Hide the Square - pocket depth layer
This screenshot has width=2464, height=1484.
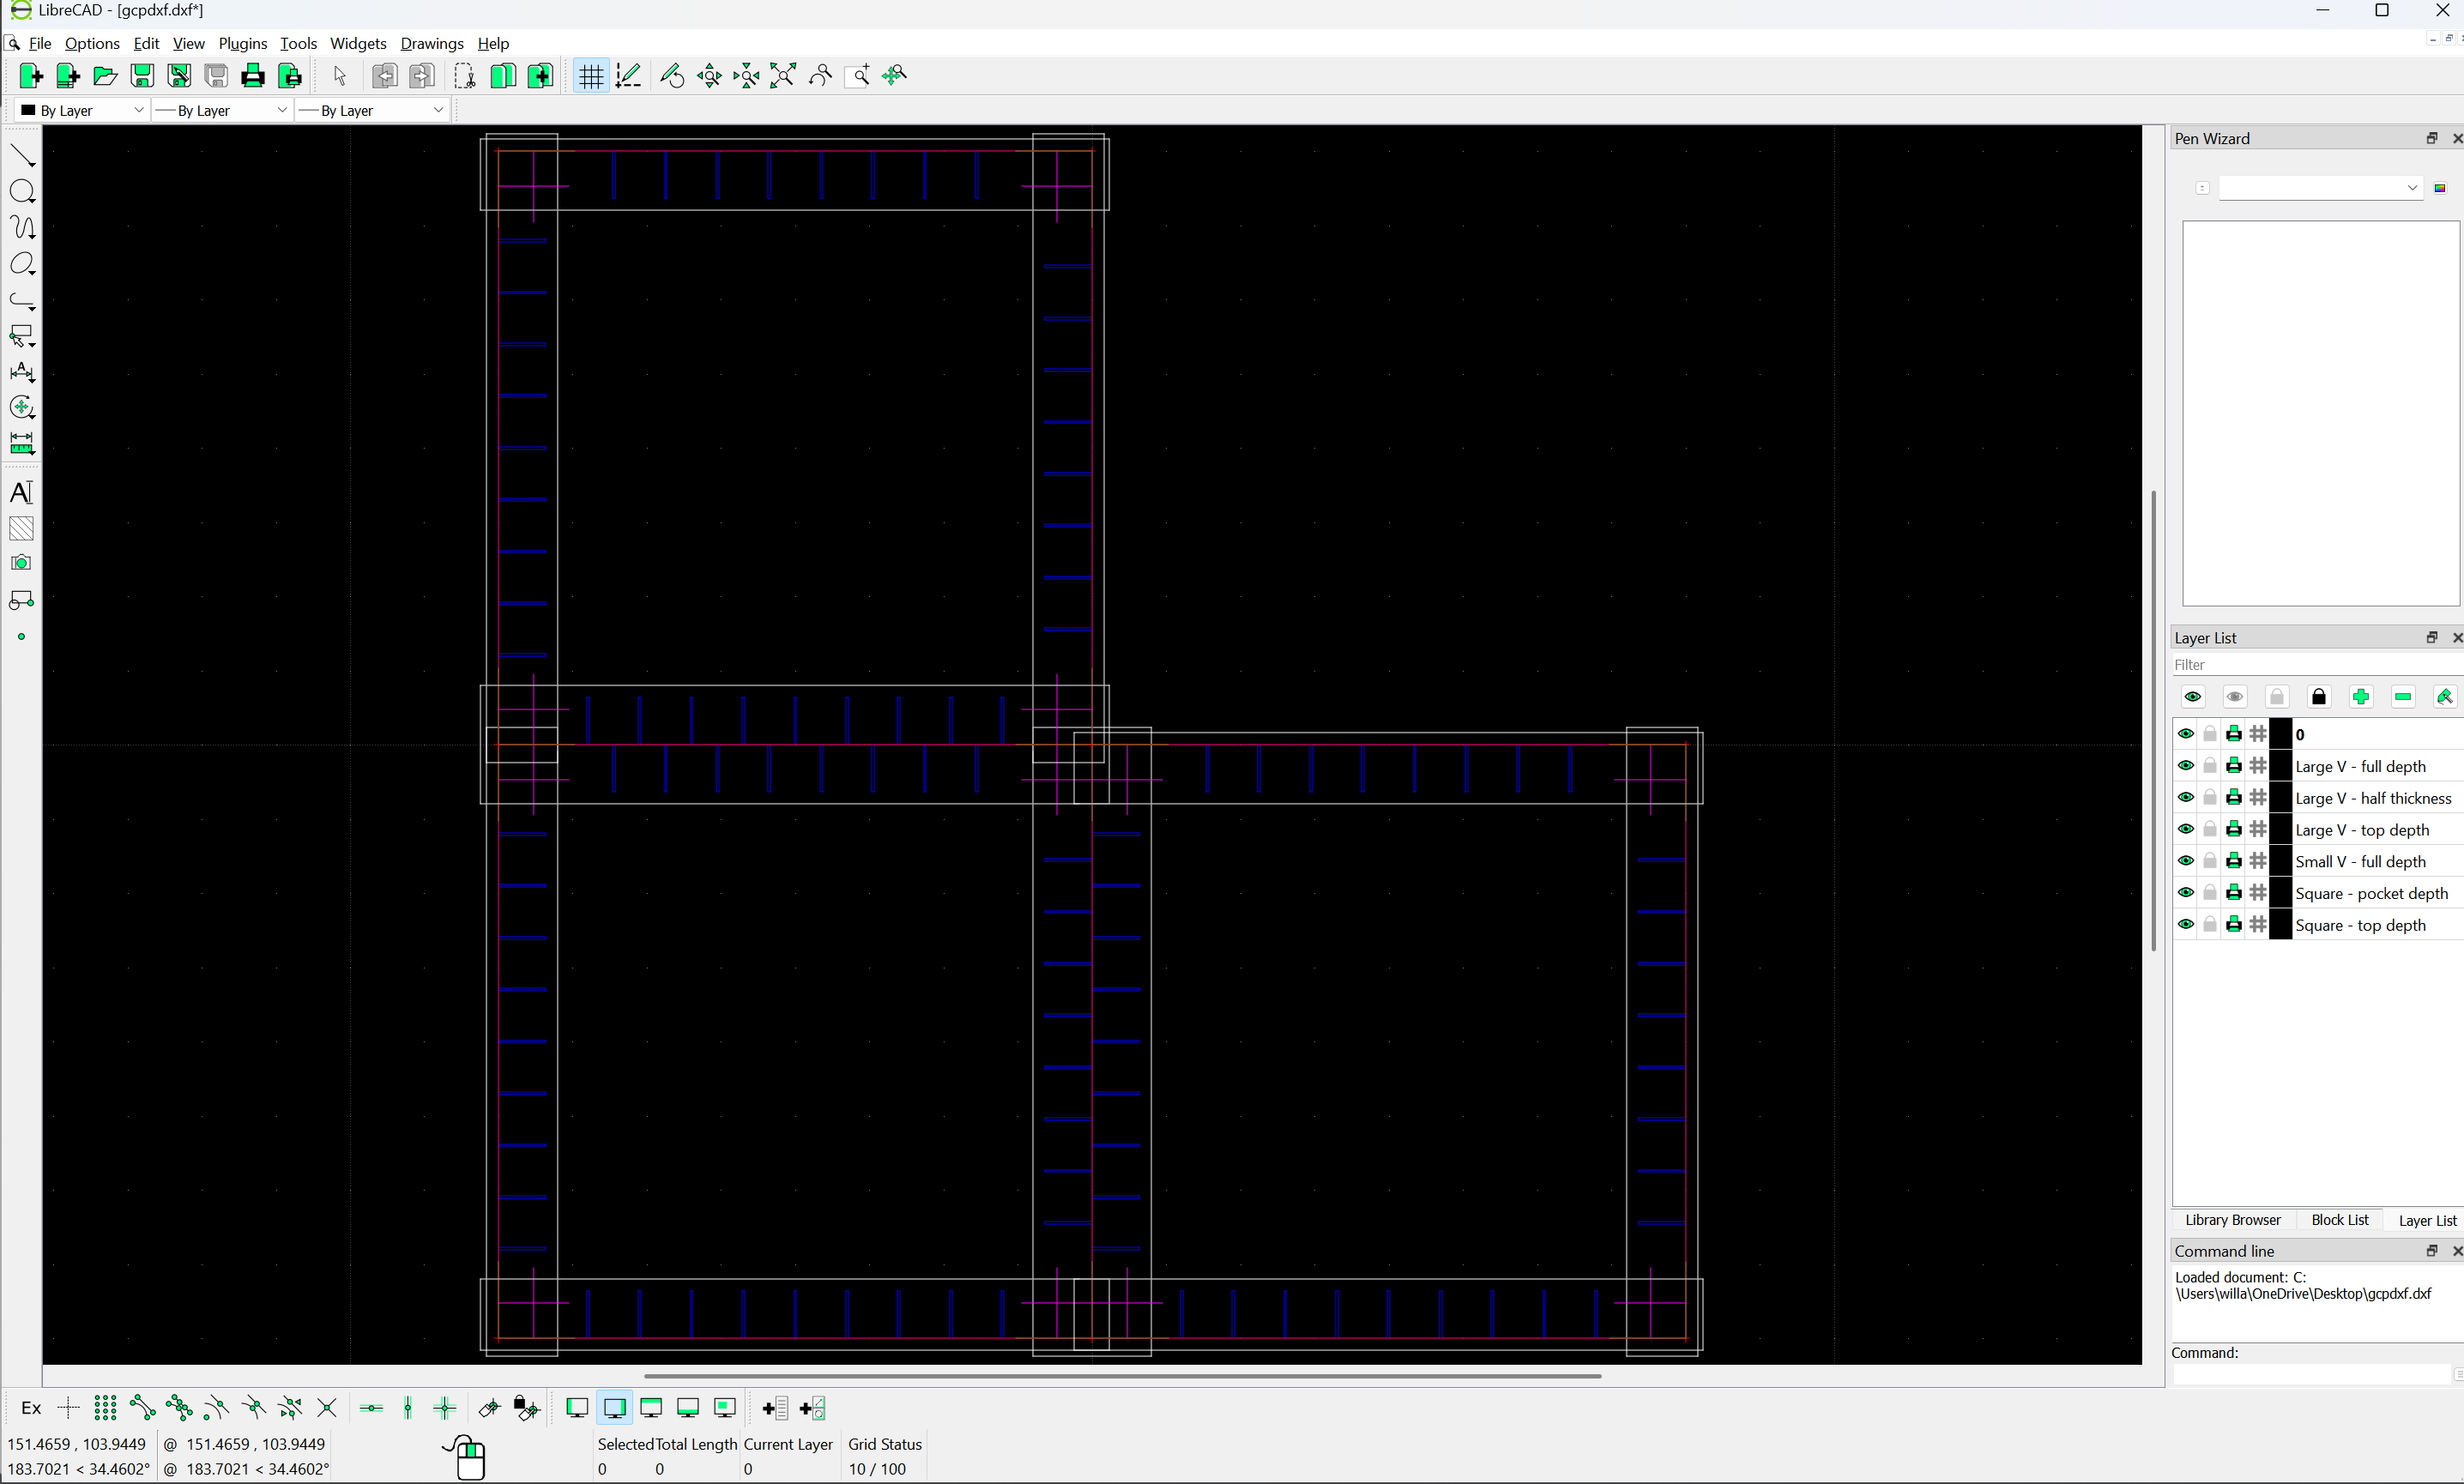[x=2186, y=893]
